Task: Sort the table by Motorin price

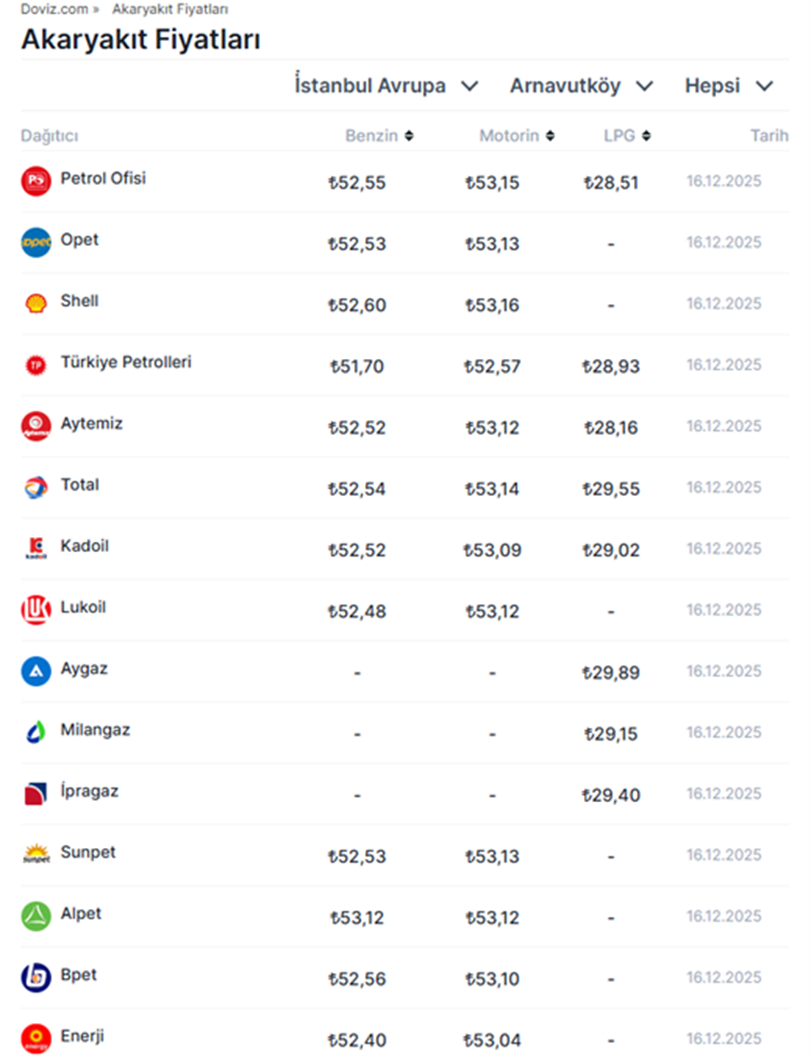Action: tap(516, 136)
